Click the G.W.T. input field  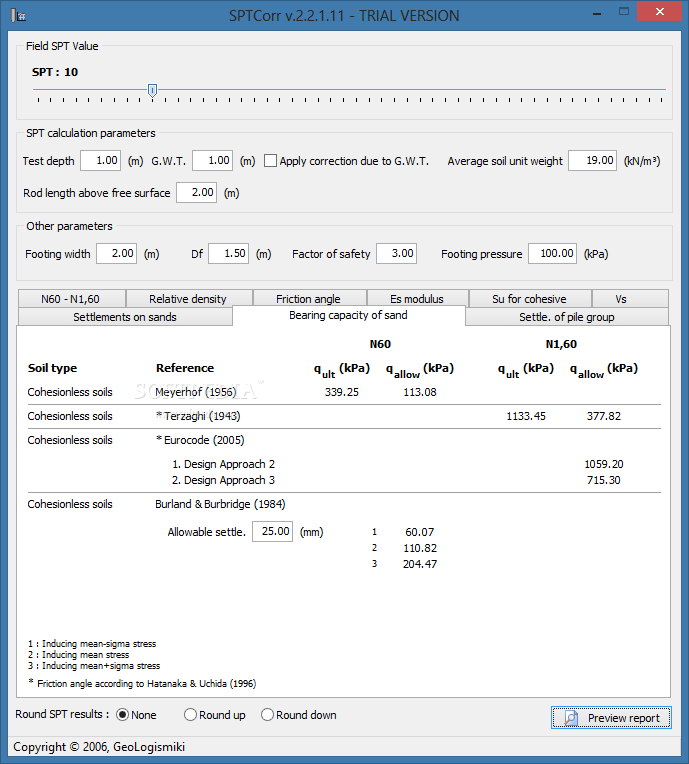212,160
